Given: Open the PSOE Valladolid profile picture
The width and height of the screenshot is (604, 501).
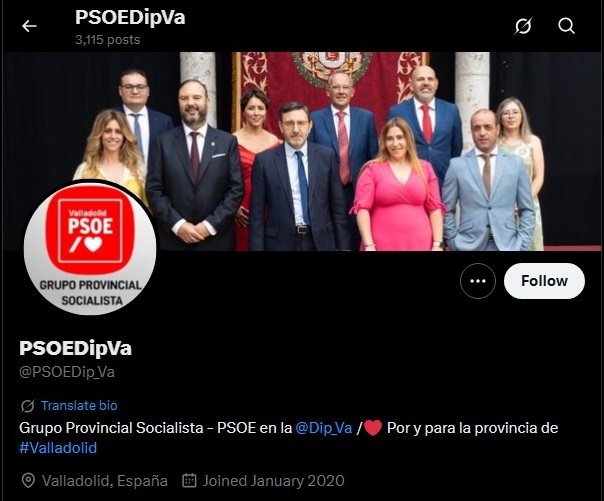Looking at the screenshot, I should [x=90, y=248].
